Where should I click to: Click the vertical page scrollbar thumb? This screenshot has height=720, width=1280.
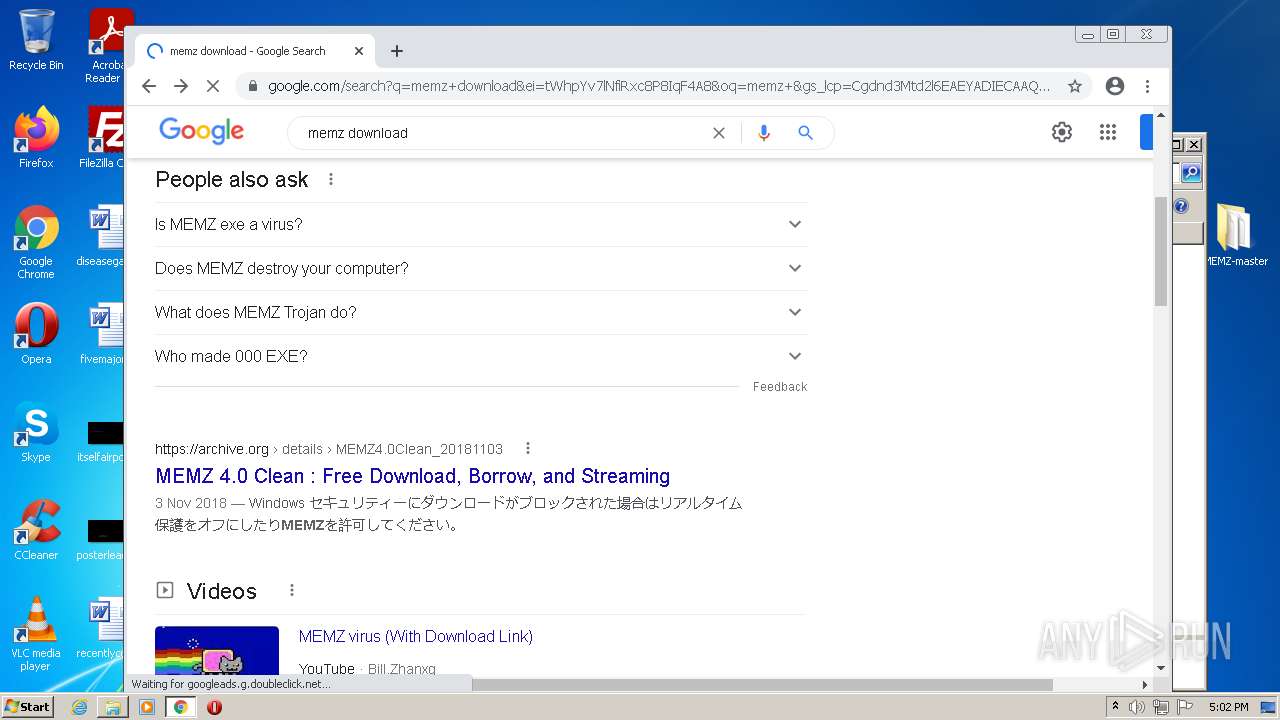[x=1160, y=251]
